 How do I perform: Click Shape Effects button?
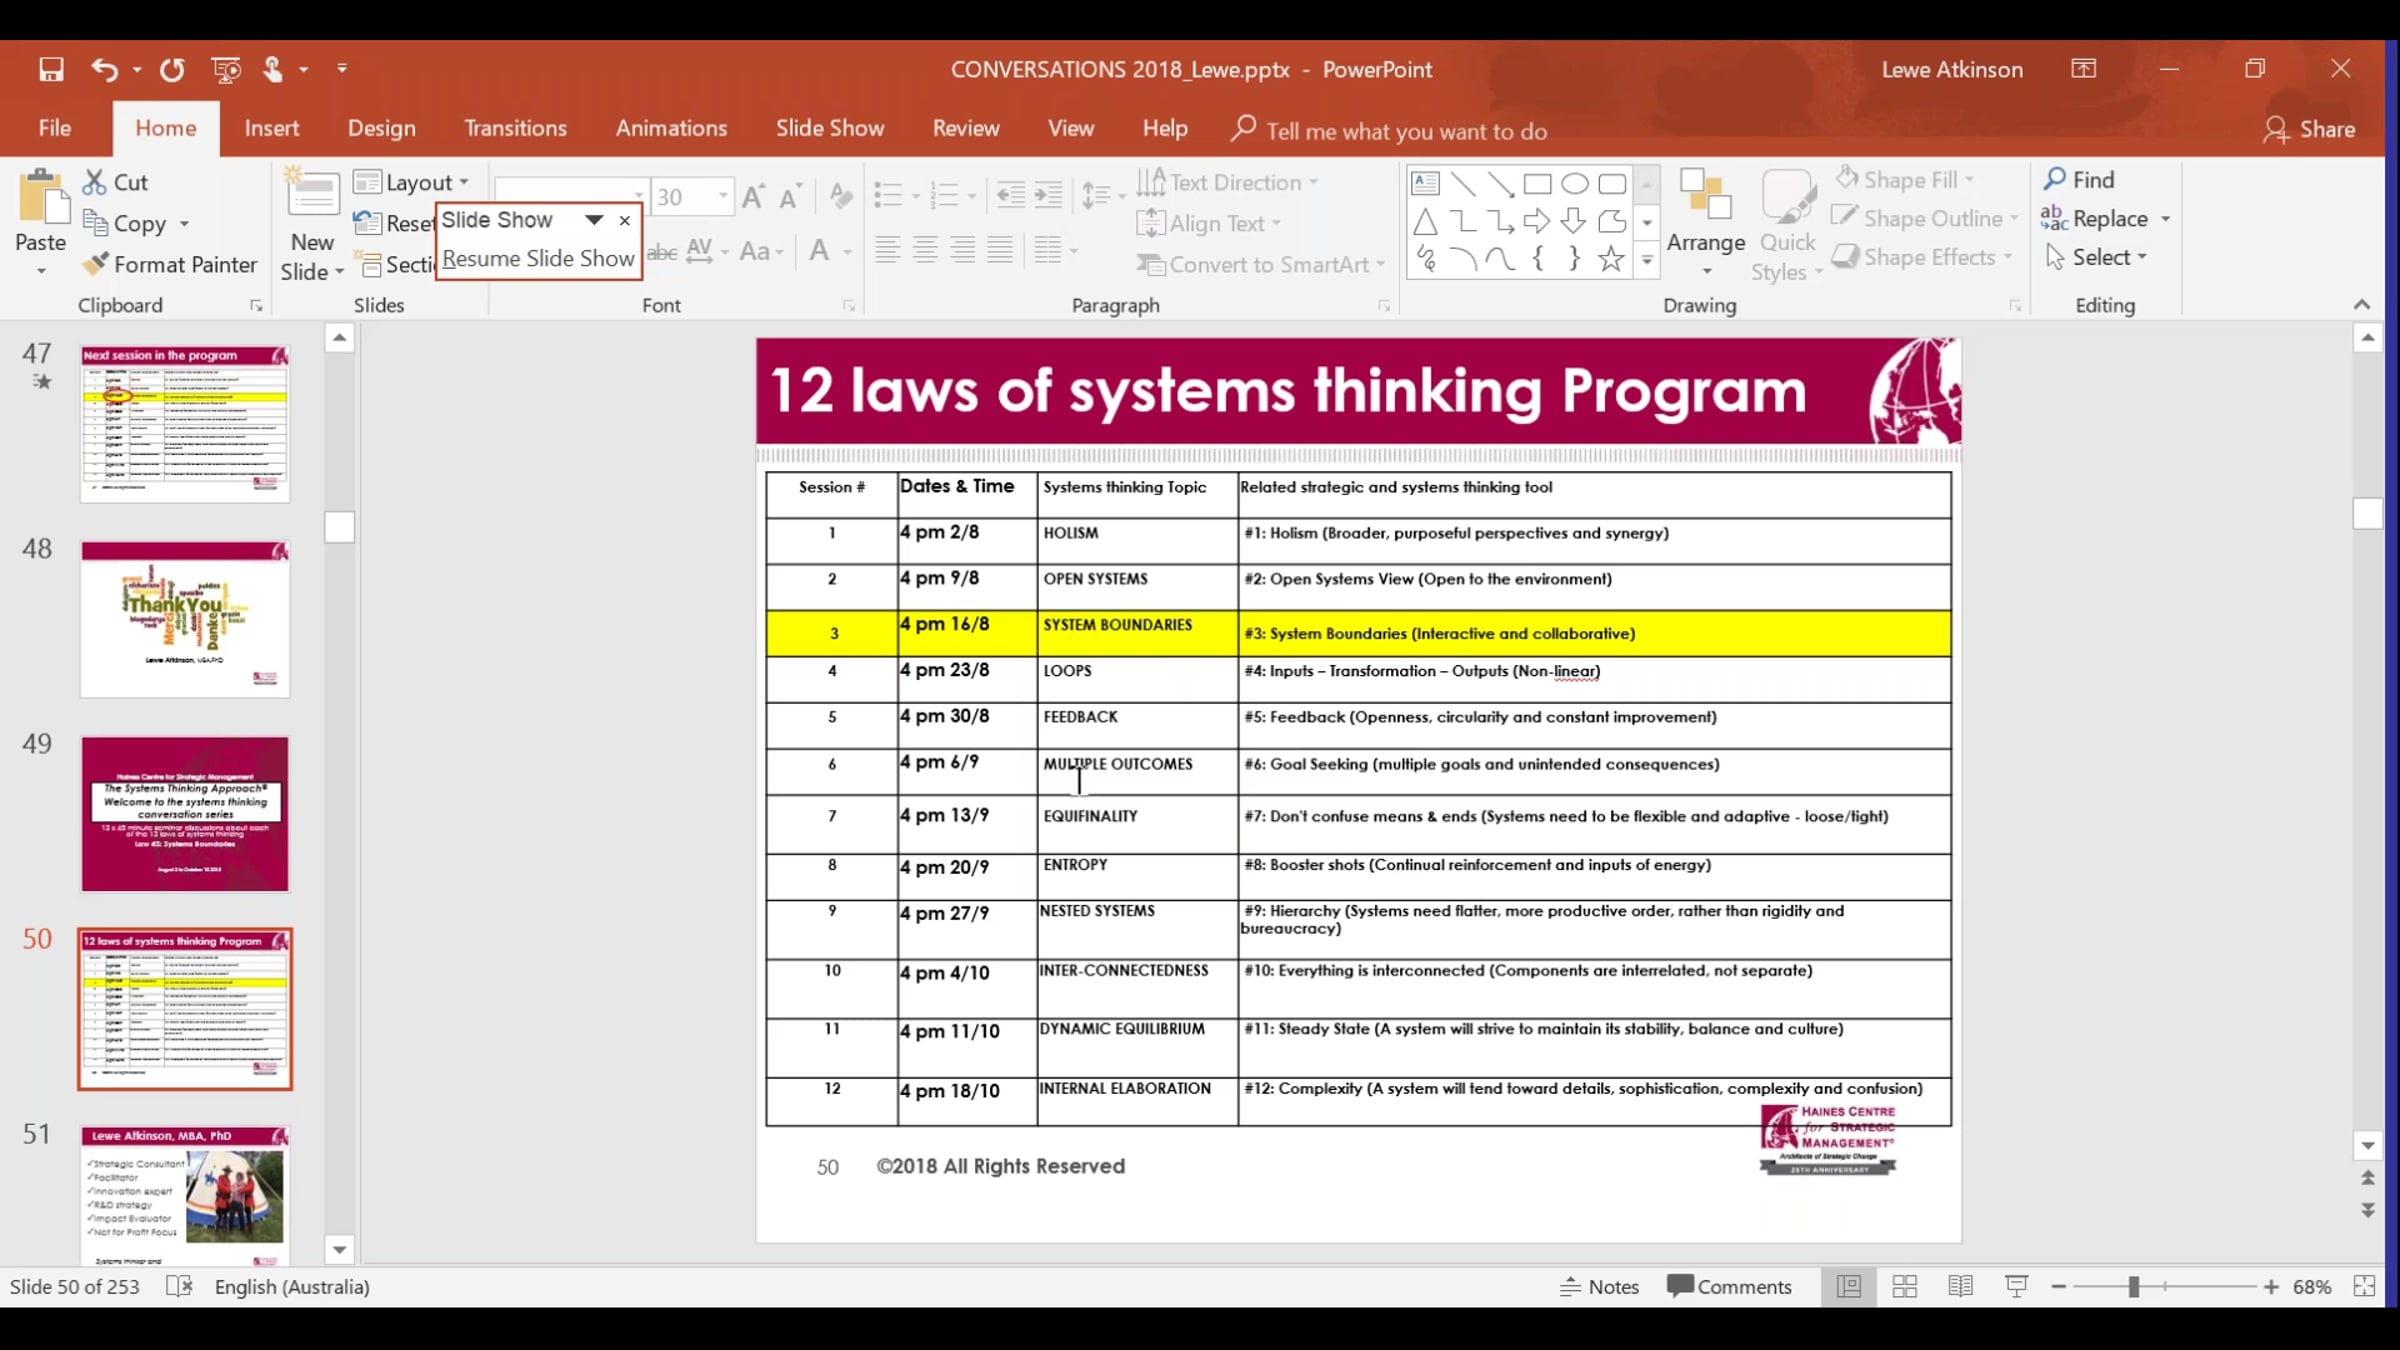tap(1923, 257)
